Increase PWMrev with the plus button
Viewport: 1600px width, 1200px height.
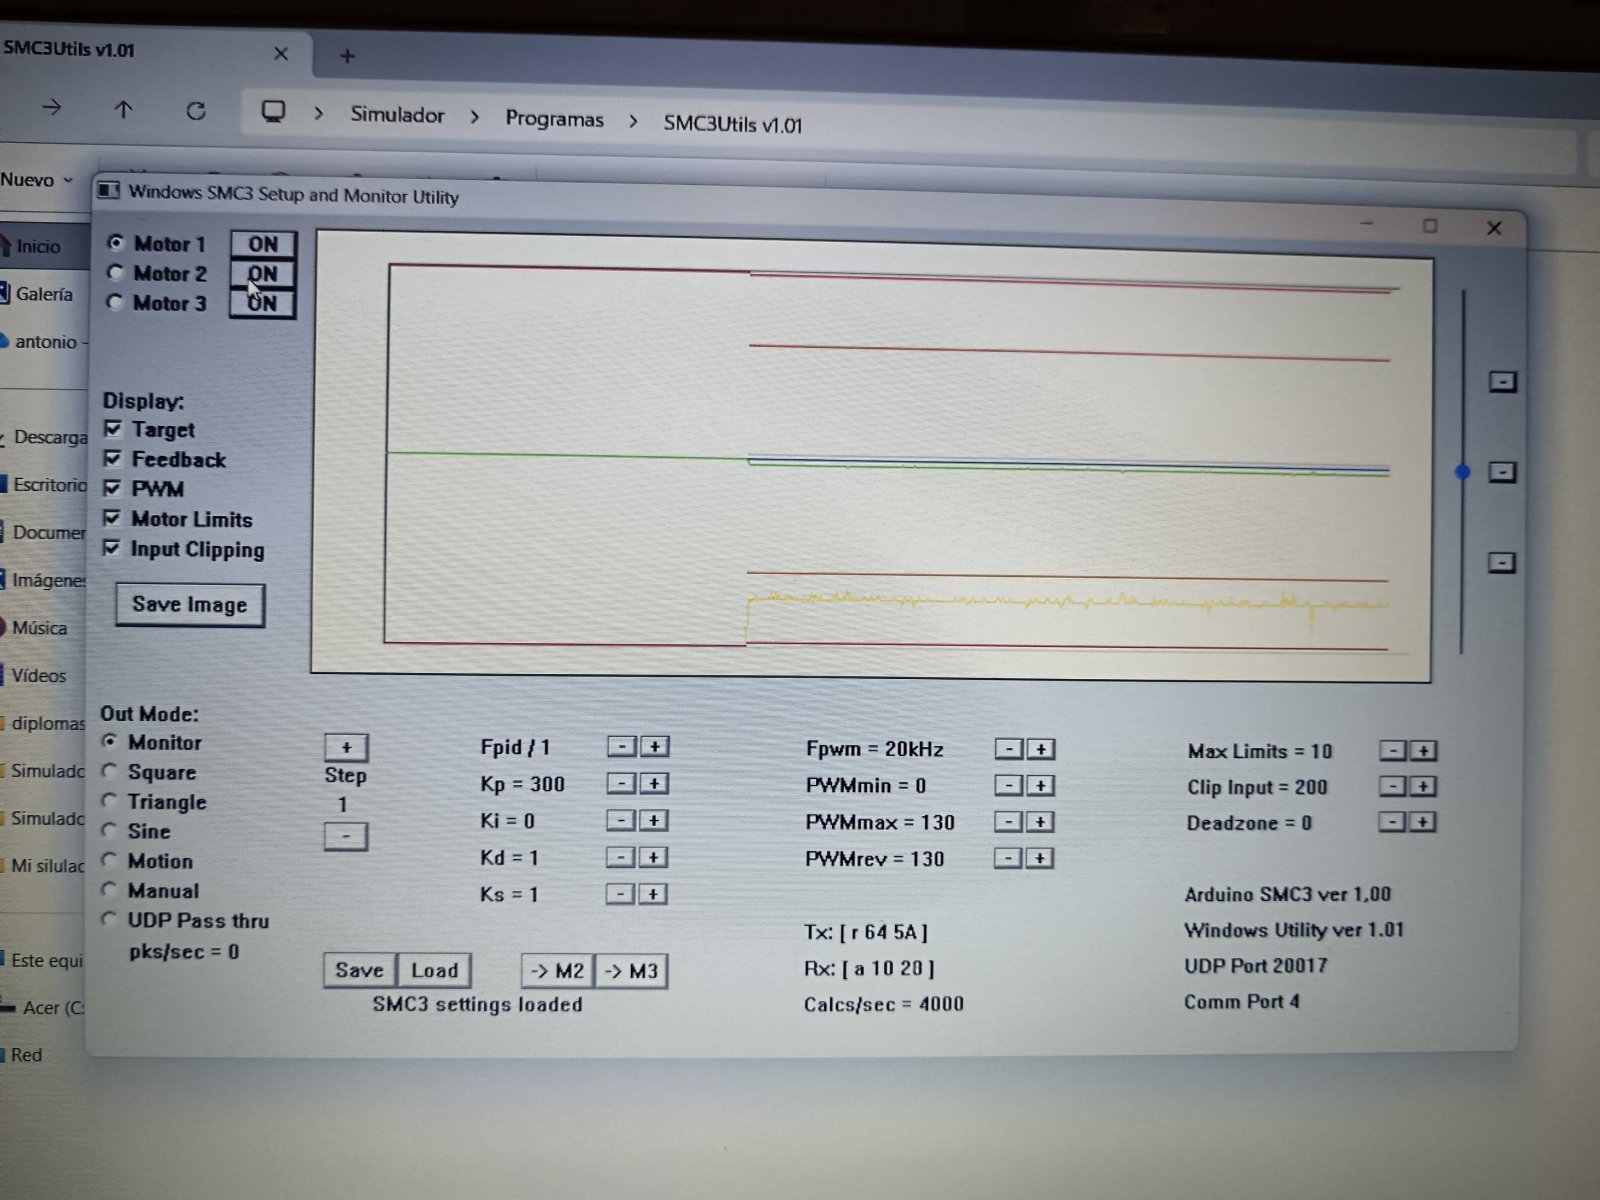pos(1040,858)
